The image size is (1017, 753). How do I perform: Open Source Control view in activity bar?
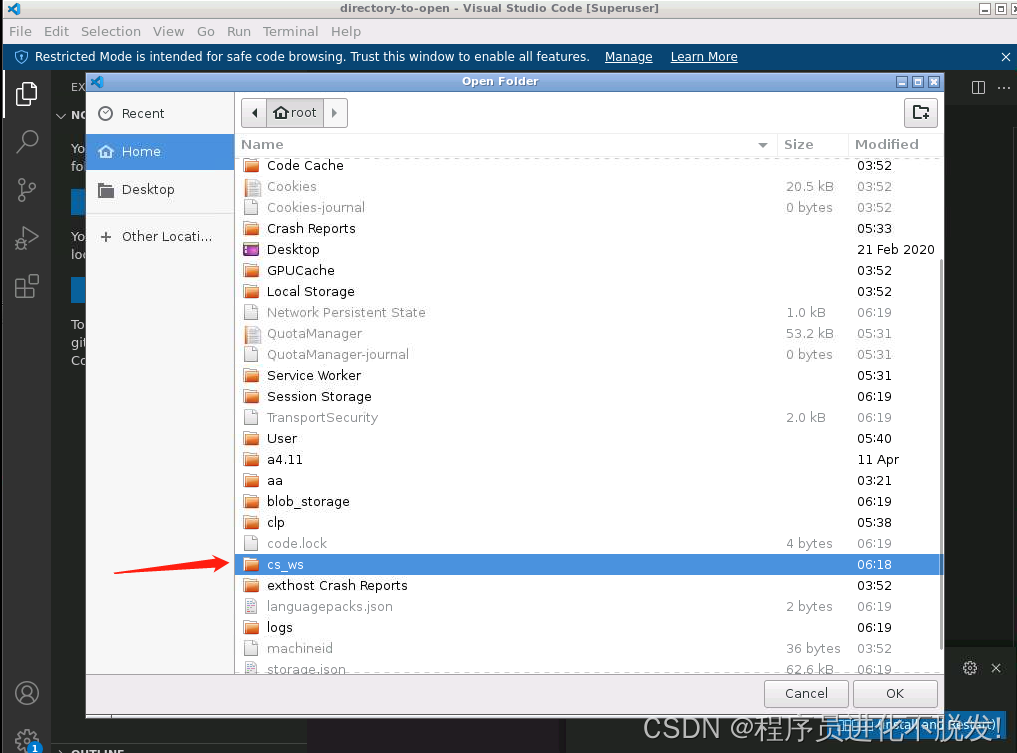27,190
